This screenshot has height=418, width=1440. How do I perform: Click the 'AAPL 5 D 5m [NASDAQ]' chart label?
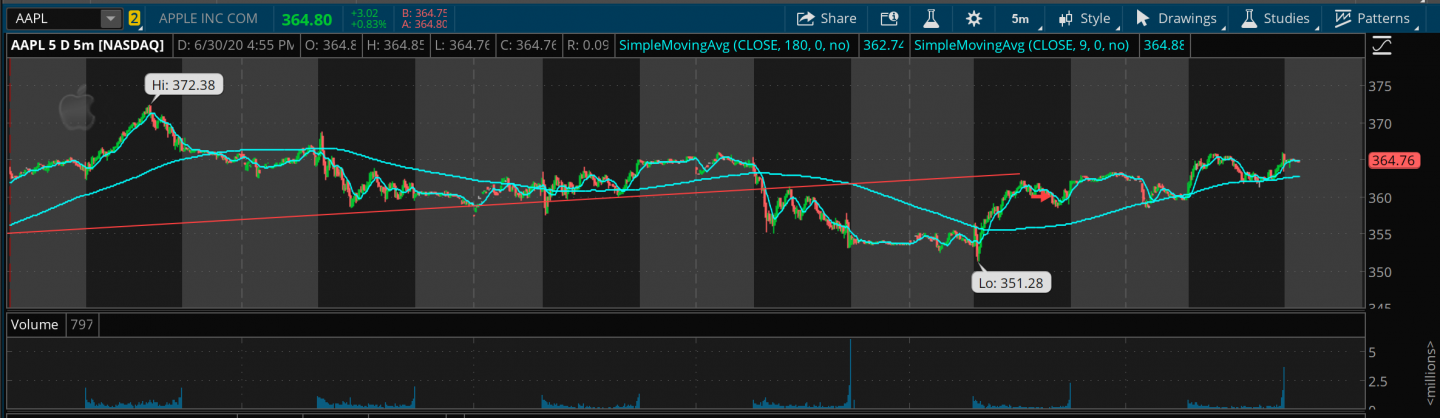pyautogui.click(x=90, y=45)
